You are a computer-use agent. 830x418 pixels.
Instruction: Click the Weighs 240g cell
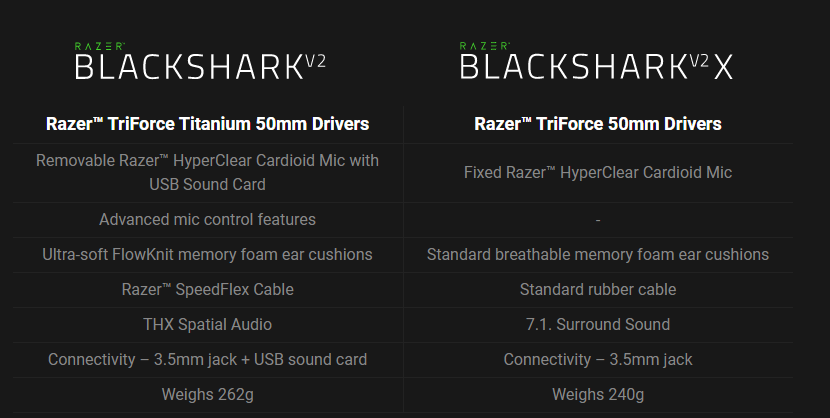(x=598, y=395)
